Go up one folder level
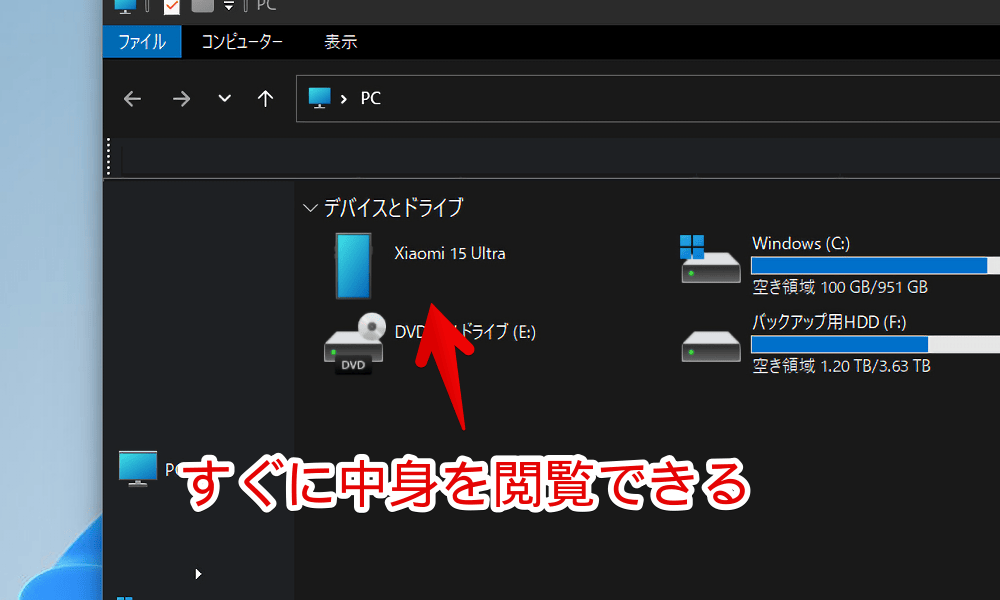This screenshot has height=600, width=1000. [265, 99]
